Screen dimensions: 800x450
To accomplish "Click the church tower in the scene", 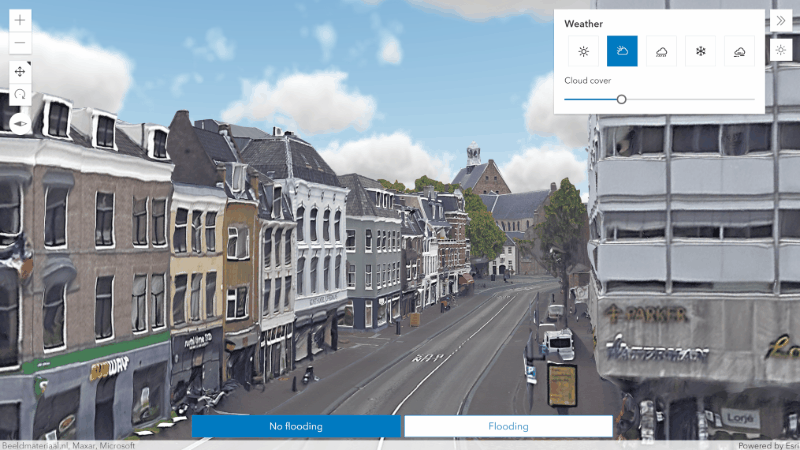I will click(x=473, y=154).
